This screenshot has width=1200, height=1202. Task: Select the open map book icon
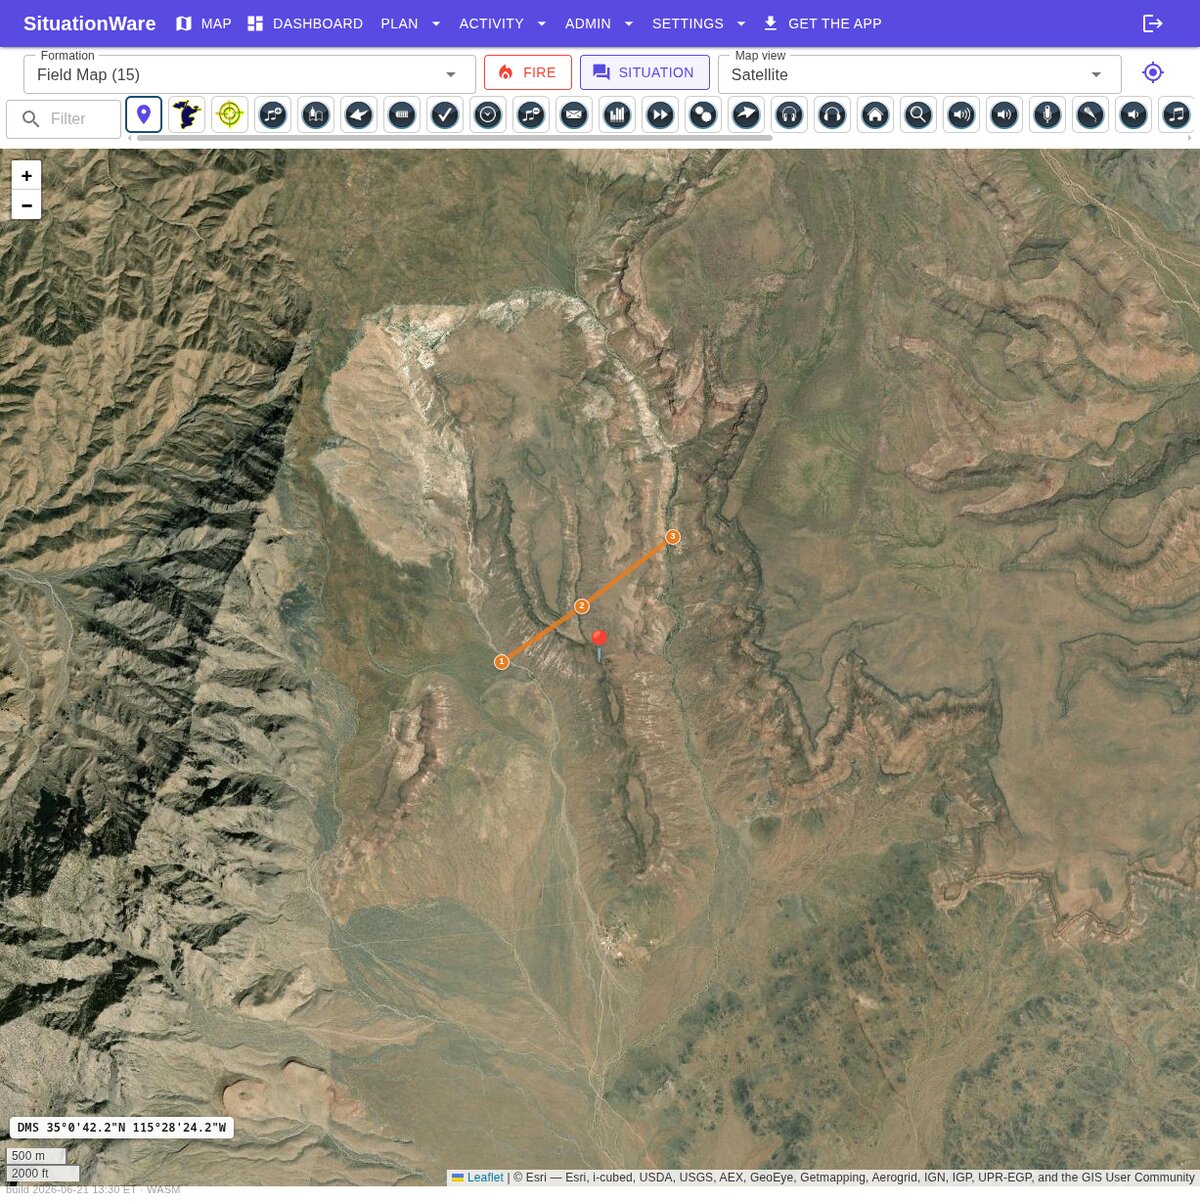point(316,115)
